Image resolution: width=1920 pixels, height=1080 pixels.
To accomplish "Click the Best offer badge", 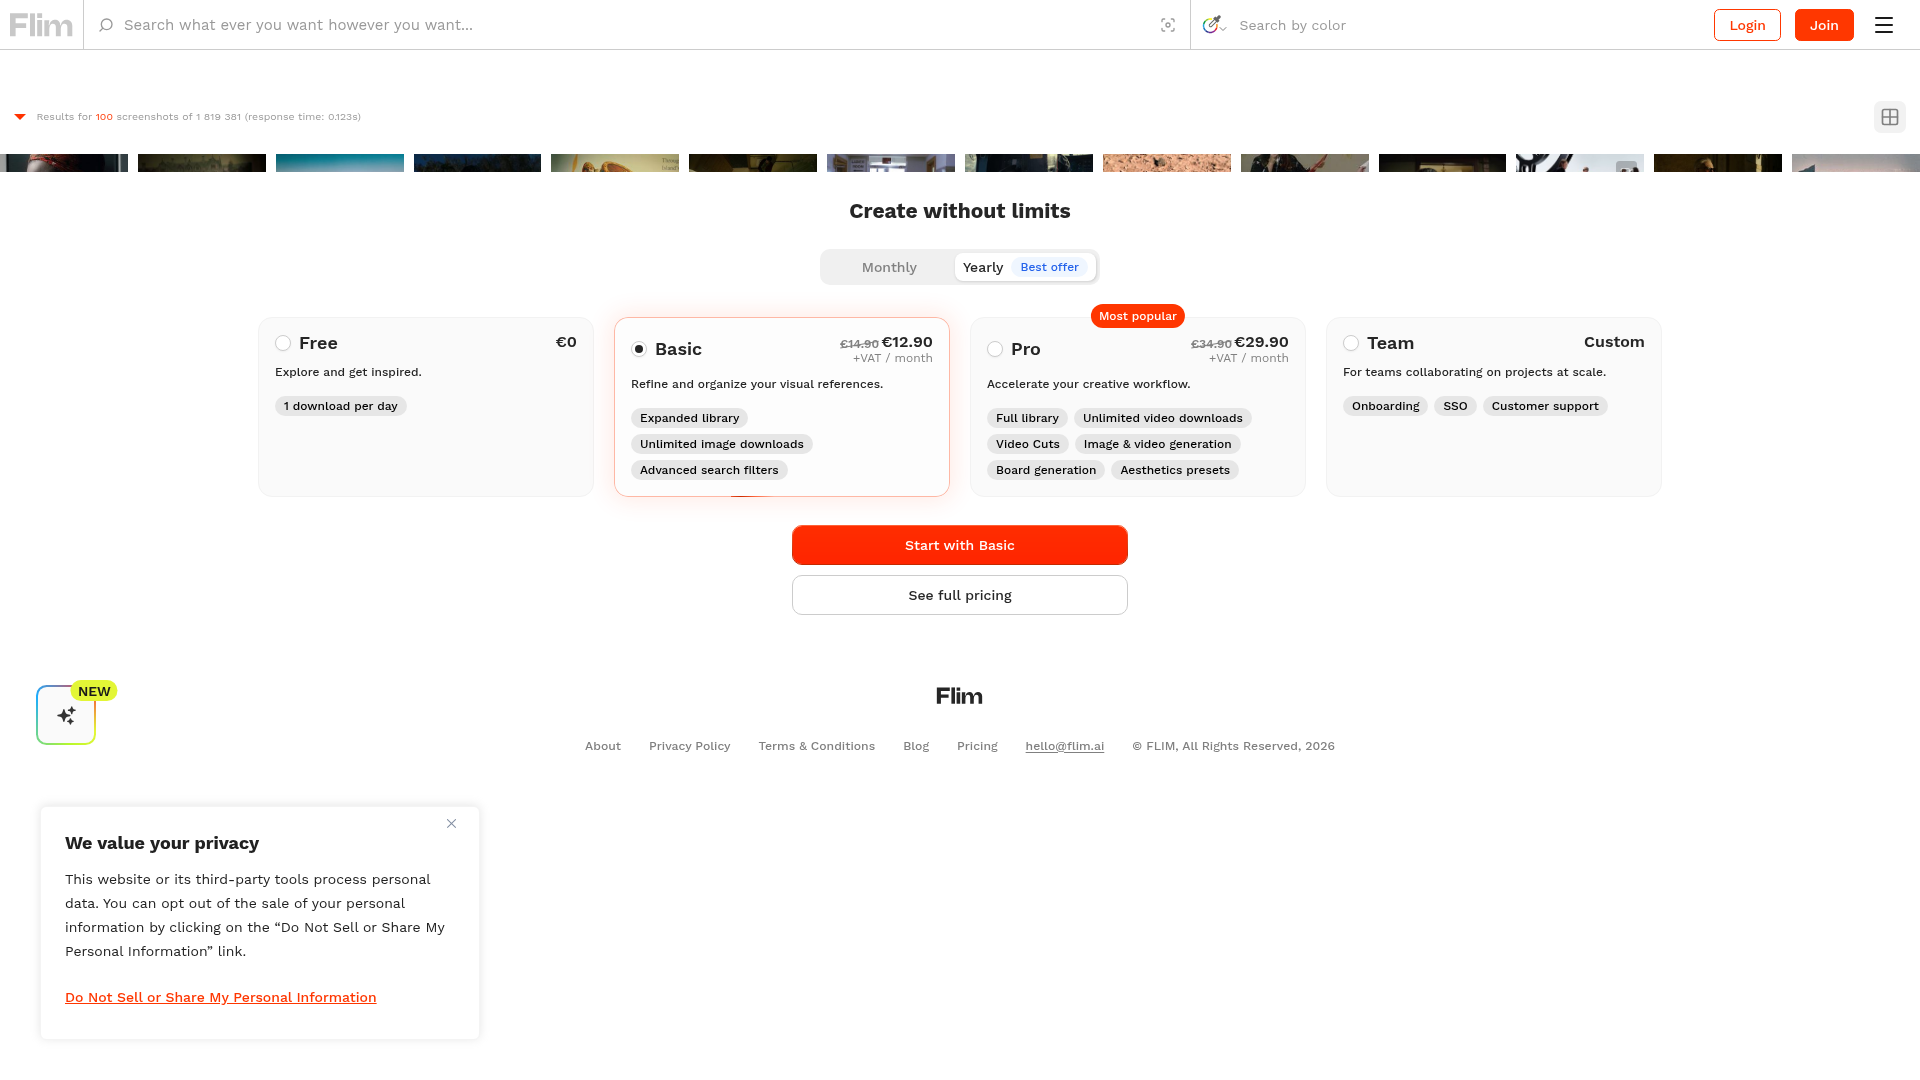I will (x=1049, y=267).
